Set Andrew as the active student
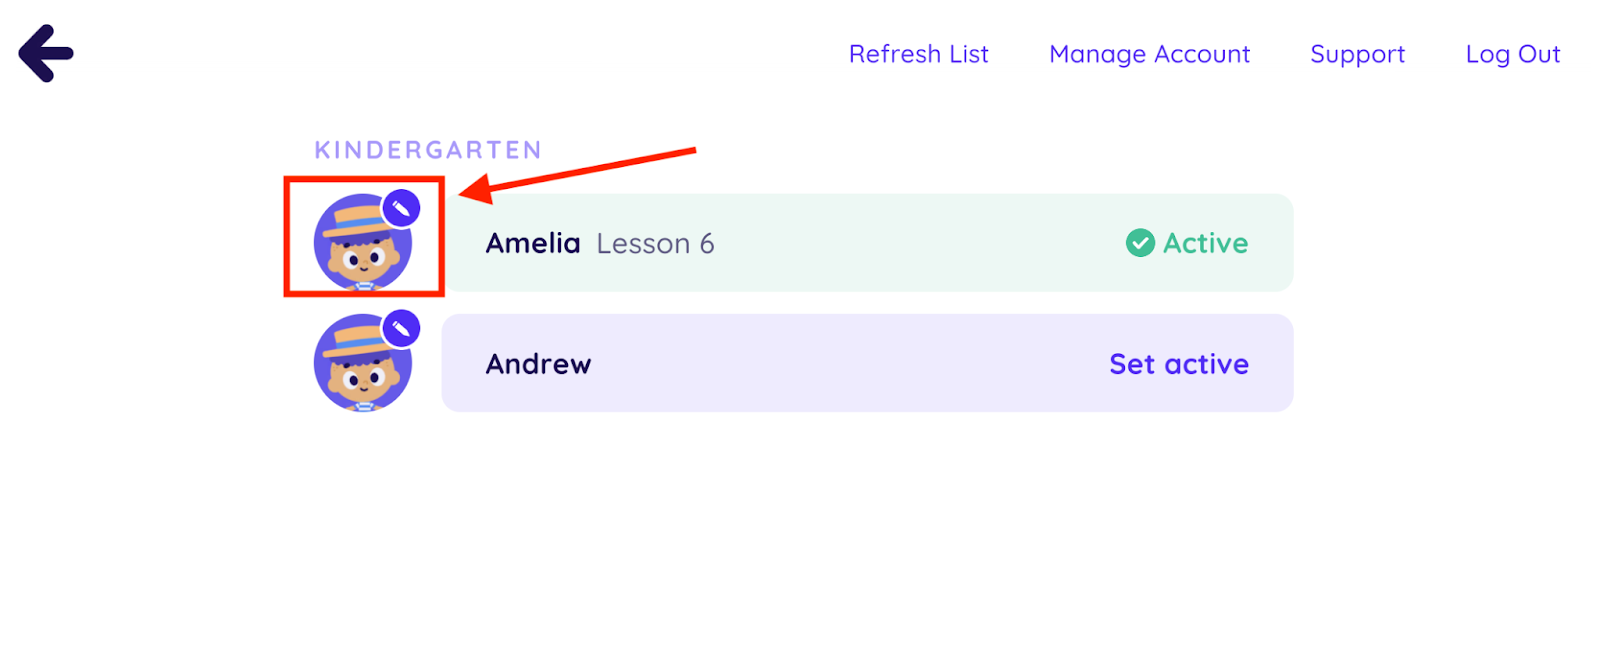 pos(1178,364)
